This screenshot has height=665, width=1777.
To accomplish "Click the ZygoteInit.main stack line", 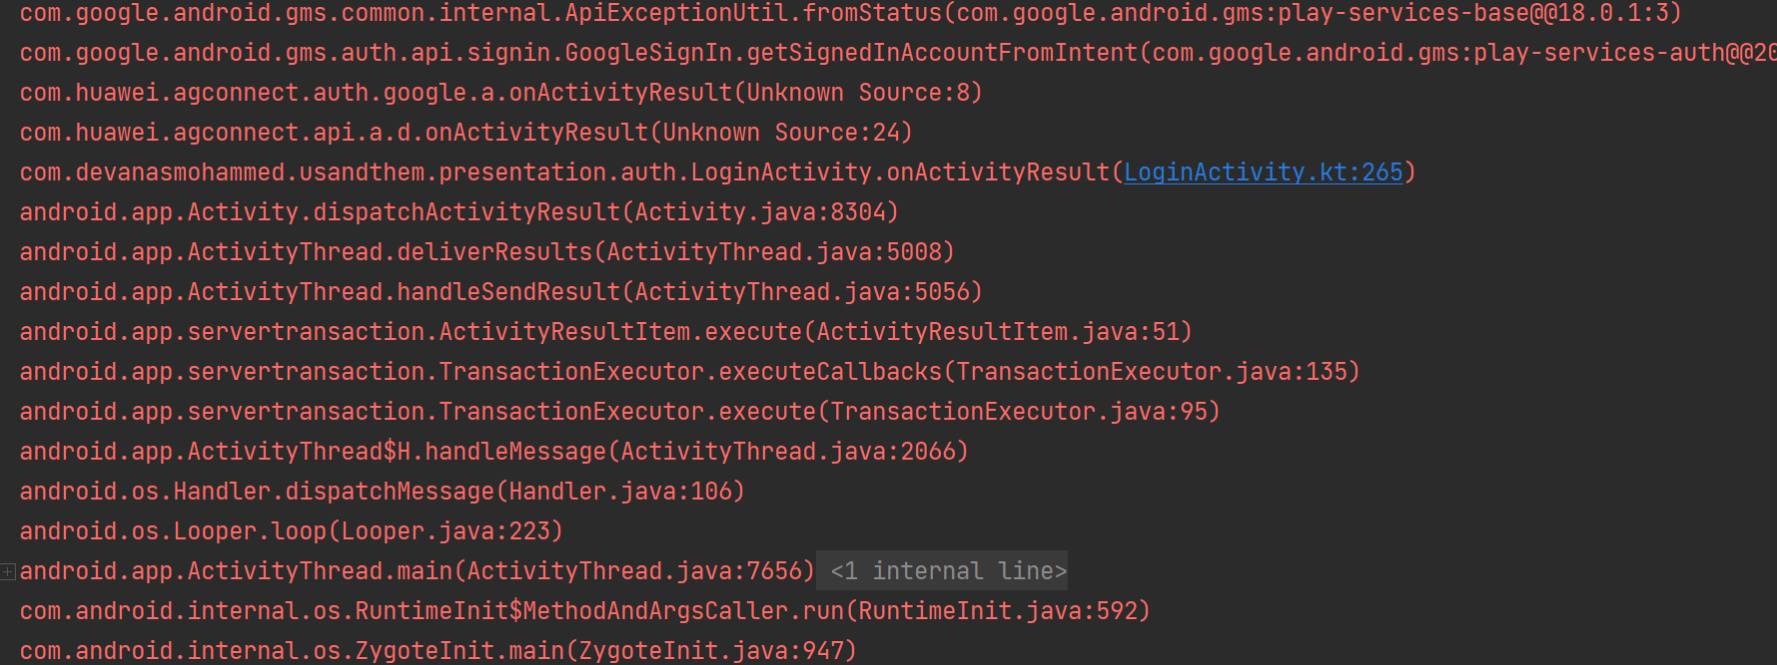I will point(437,651).
